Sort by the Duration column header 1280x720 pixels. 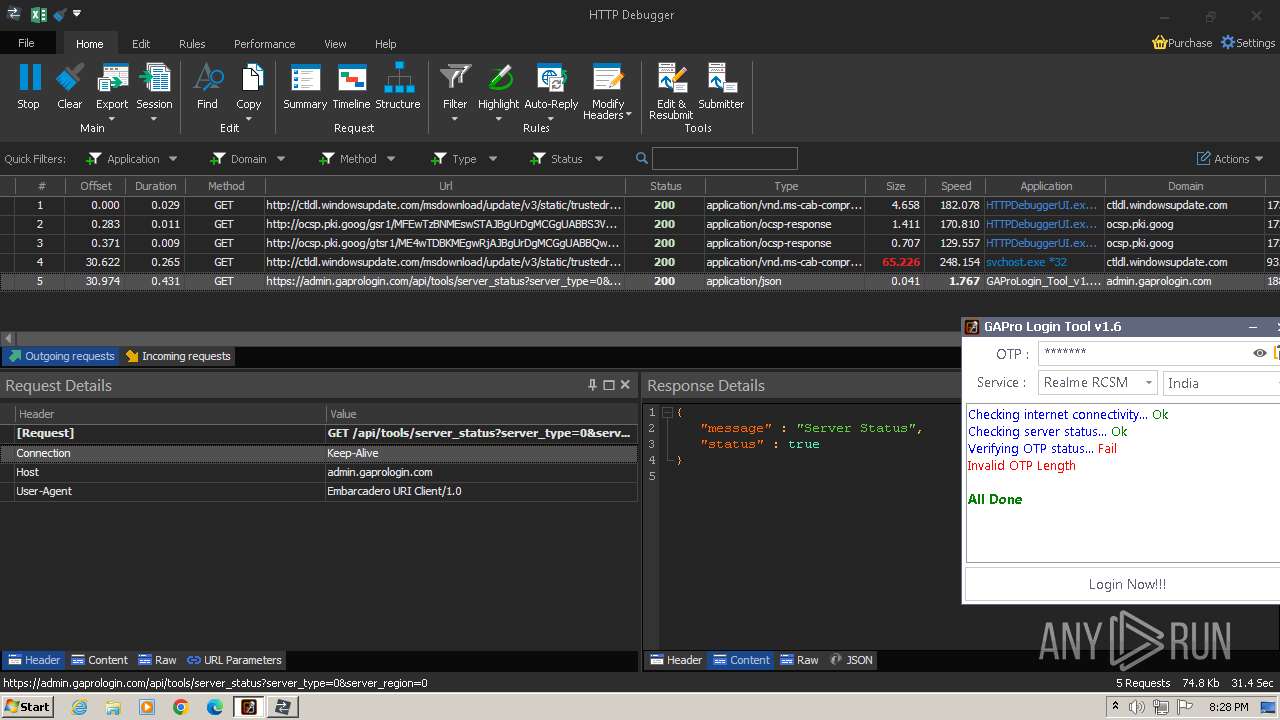[x=155, y=186]
